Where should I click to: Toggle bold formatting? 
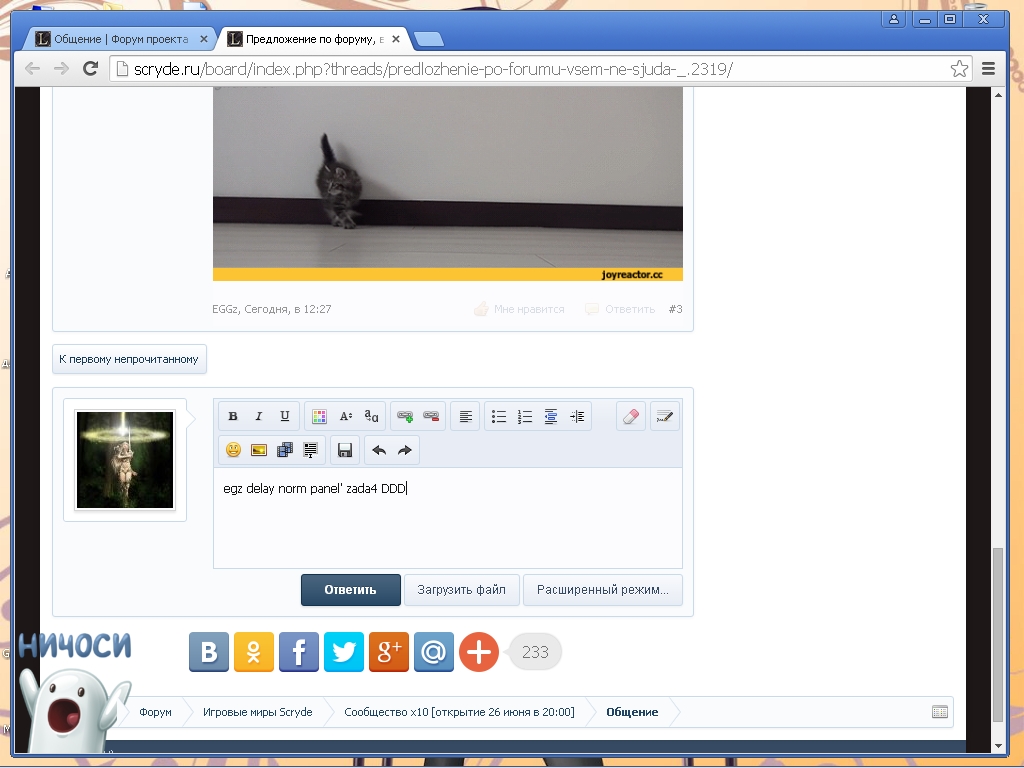point(232,415)
